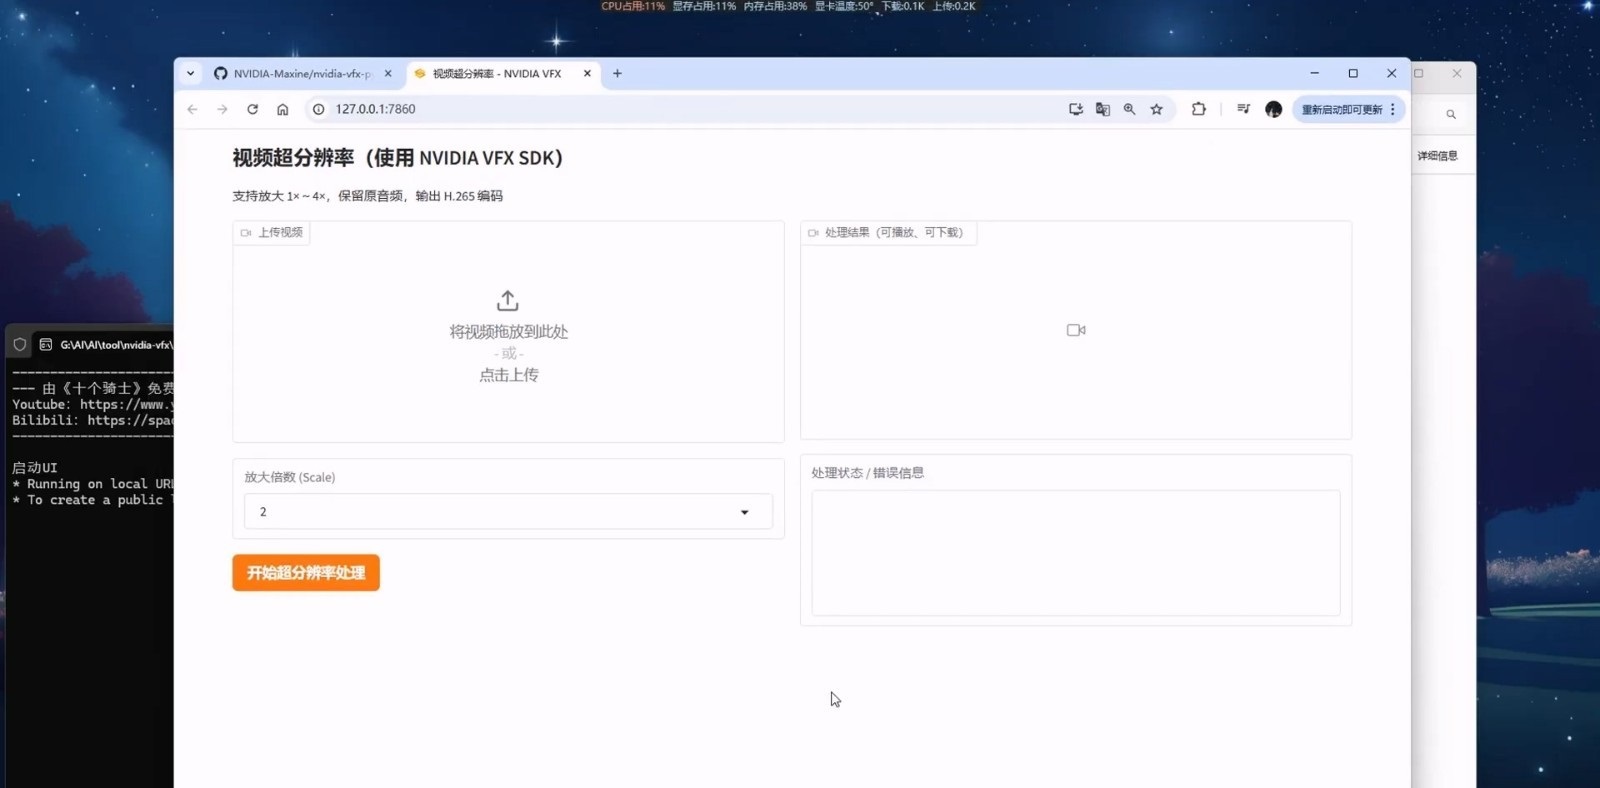Image resolution: width=1600 pixels, height=788 pixels.
Task: Go to browser home page icon
Action: click(283, 109)
